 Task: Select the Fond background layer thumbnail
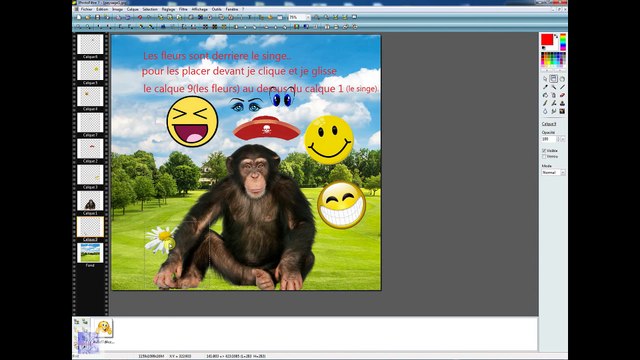pyautogui.click(x=90, y=253)
